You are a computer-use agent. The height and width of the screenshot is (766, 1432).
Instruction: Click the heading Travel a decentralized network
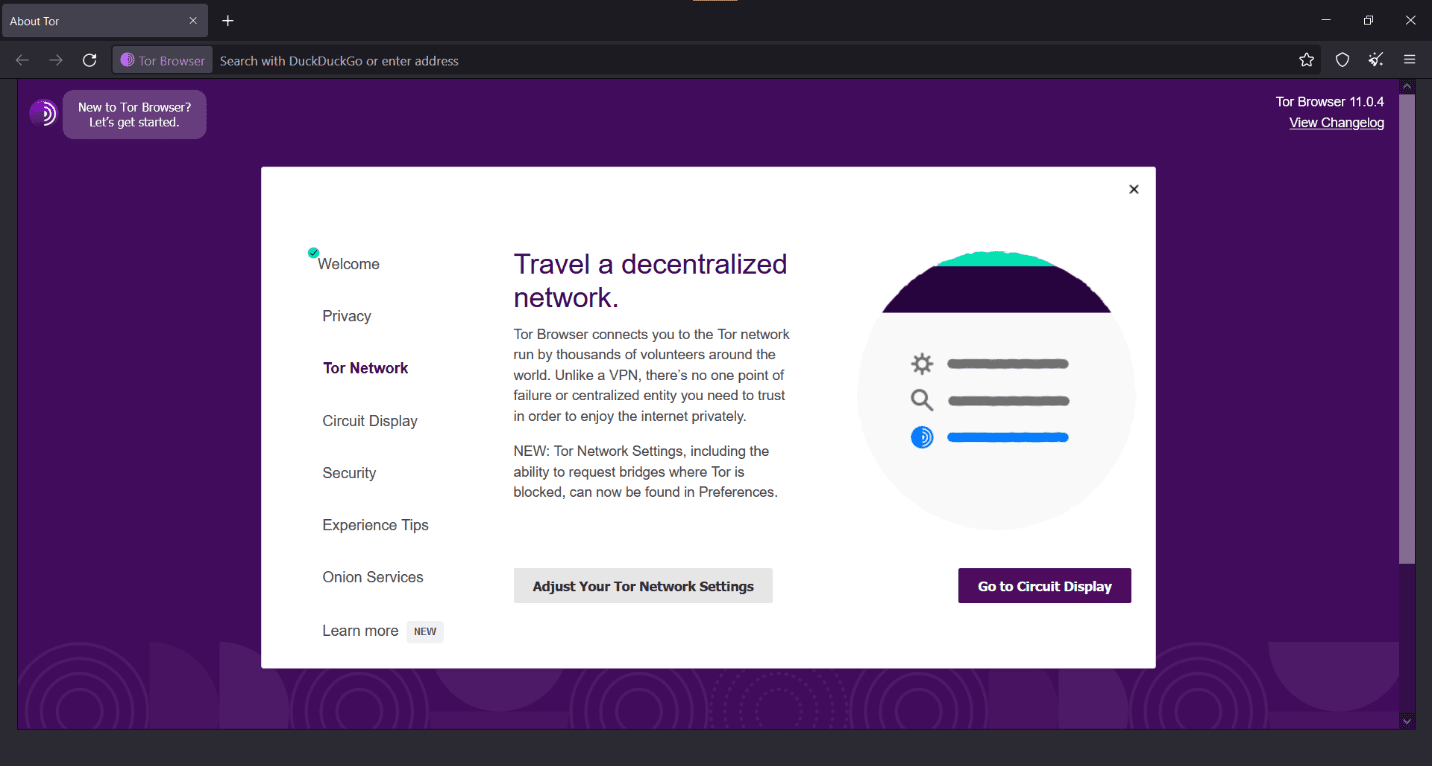[650, 281]
